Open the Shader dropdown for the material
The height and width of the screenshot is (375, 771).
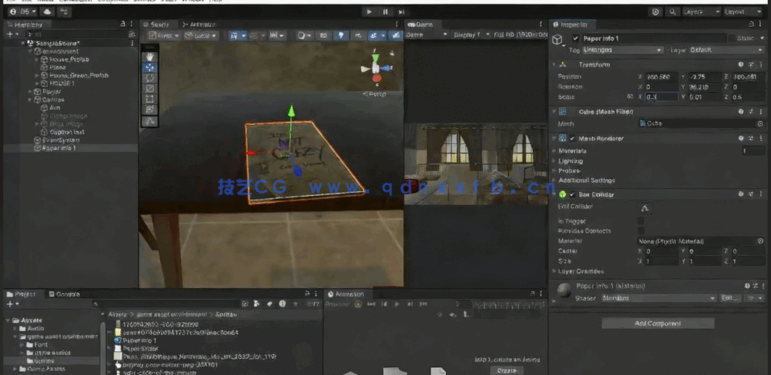[x=659, y=298]
